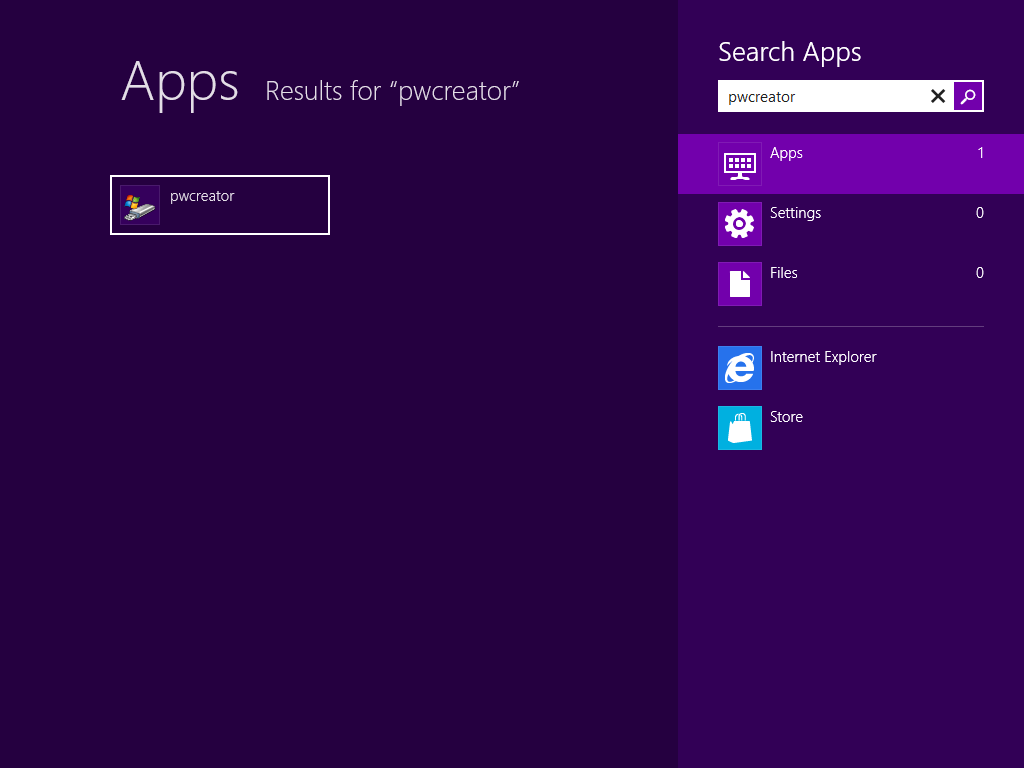
Task: Click the Apps result count 1
Action: click(980, 153)
